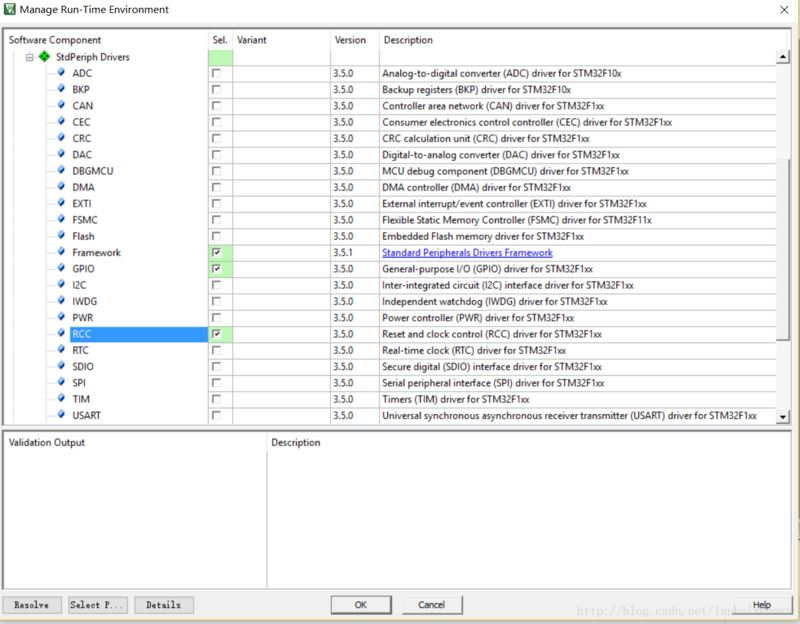The image size is (800, 624).
Task: Select the I2C tree item
Action: 79,285
